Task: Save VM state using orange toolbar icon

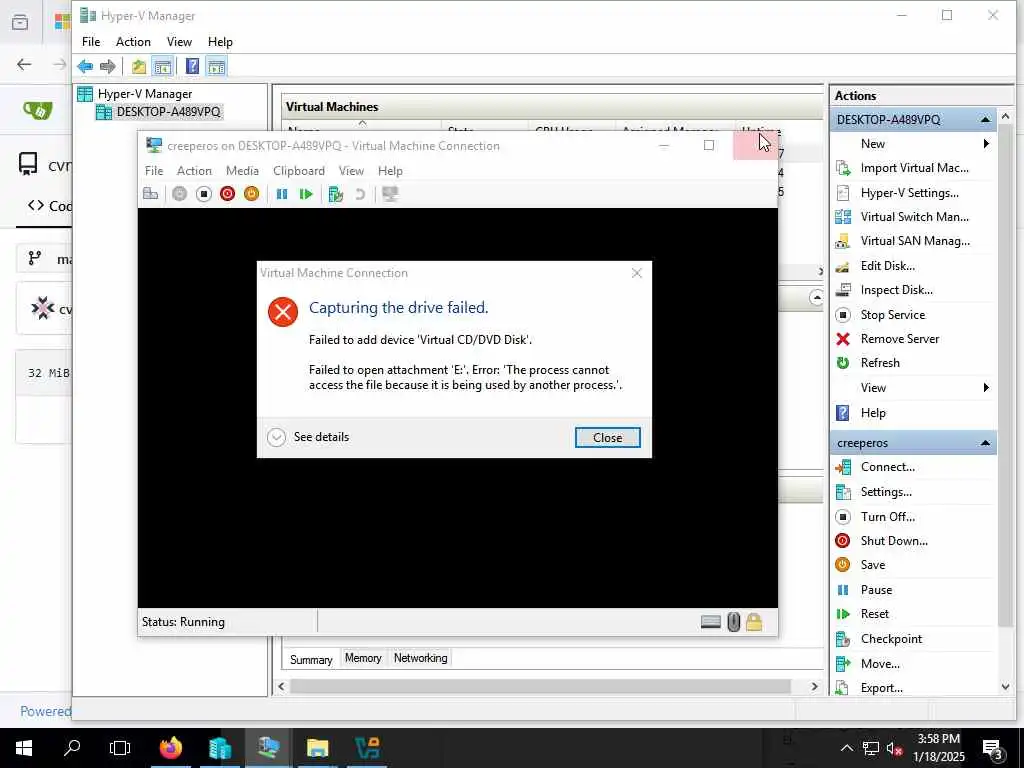Action: [251, 194]
